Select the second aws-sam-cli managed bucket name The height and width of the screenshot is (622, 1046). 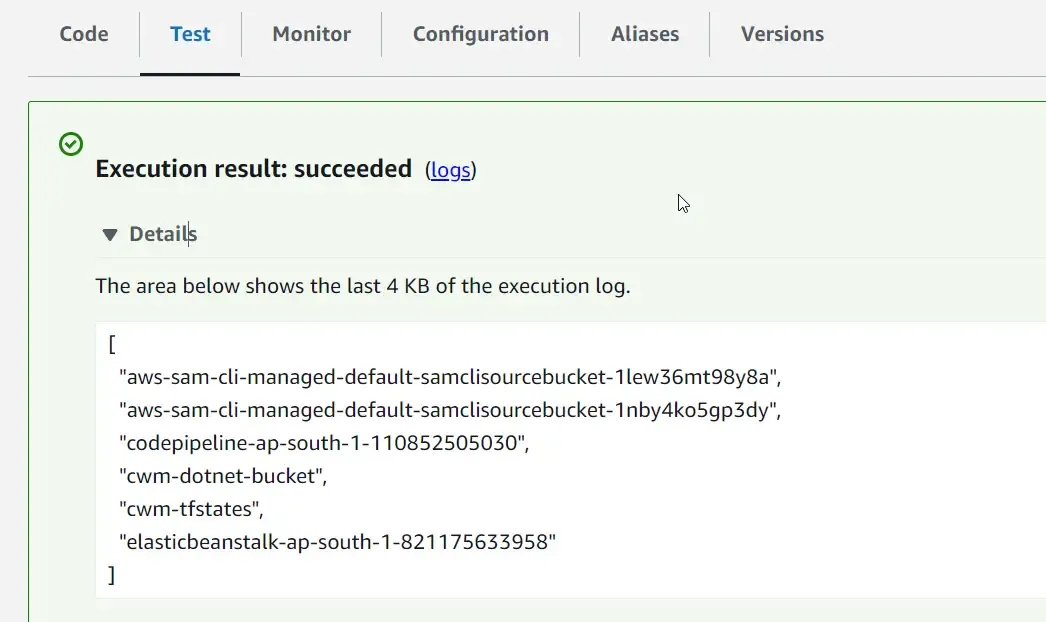[x=448, y=410]
